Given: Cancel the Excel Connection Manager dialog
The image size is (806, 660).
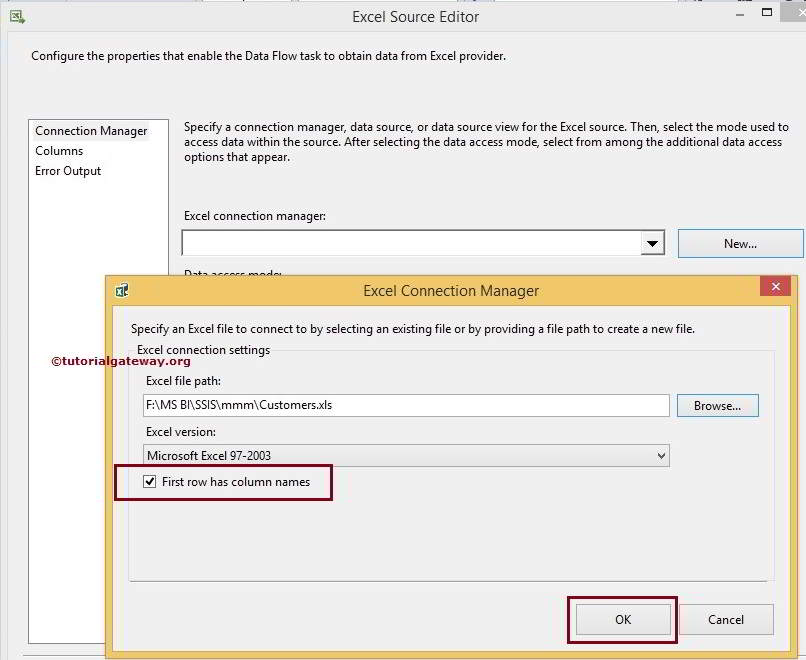Looking at the screenshot, I should click(727, 619).
